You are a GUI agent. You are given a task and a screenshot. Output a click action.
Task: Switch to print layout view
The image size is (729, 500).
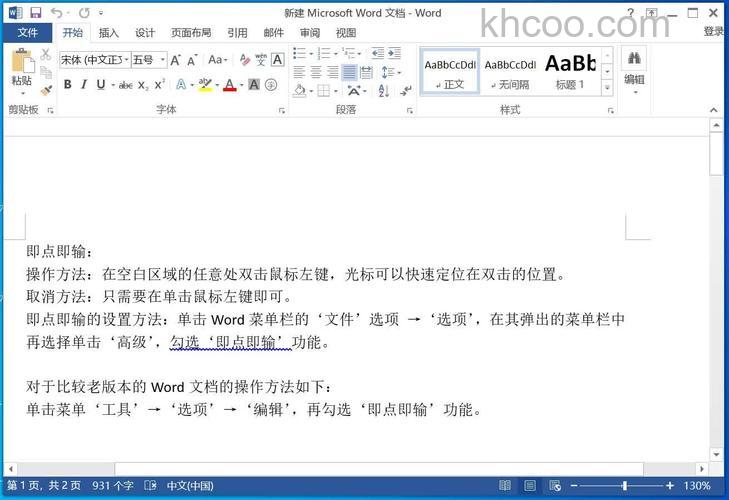click(x=530, y=486)
